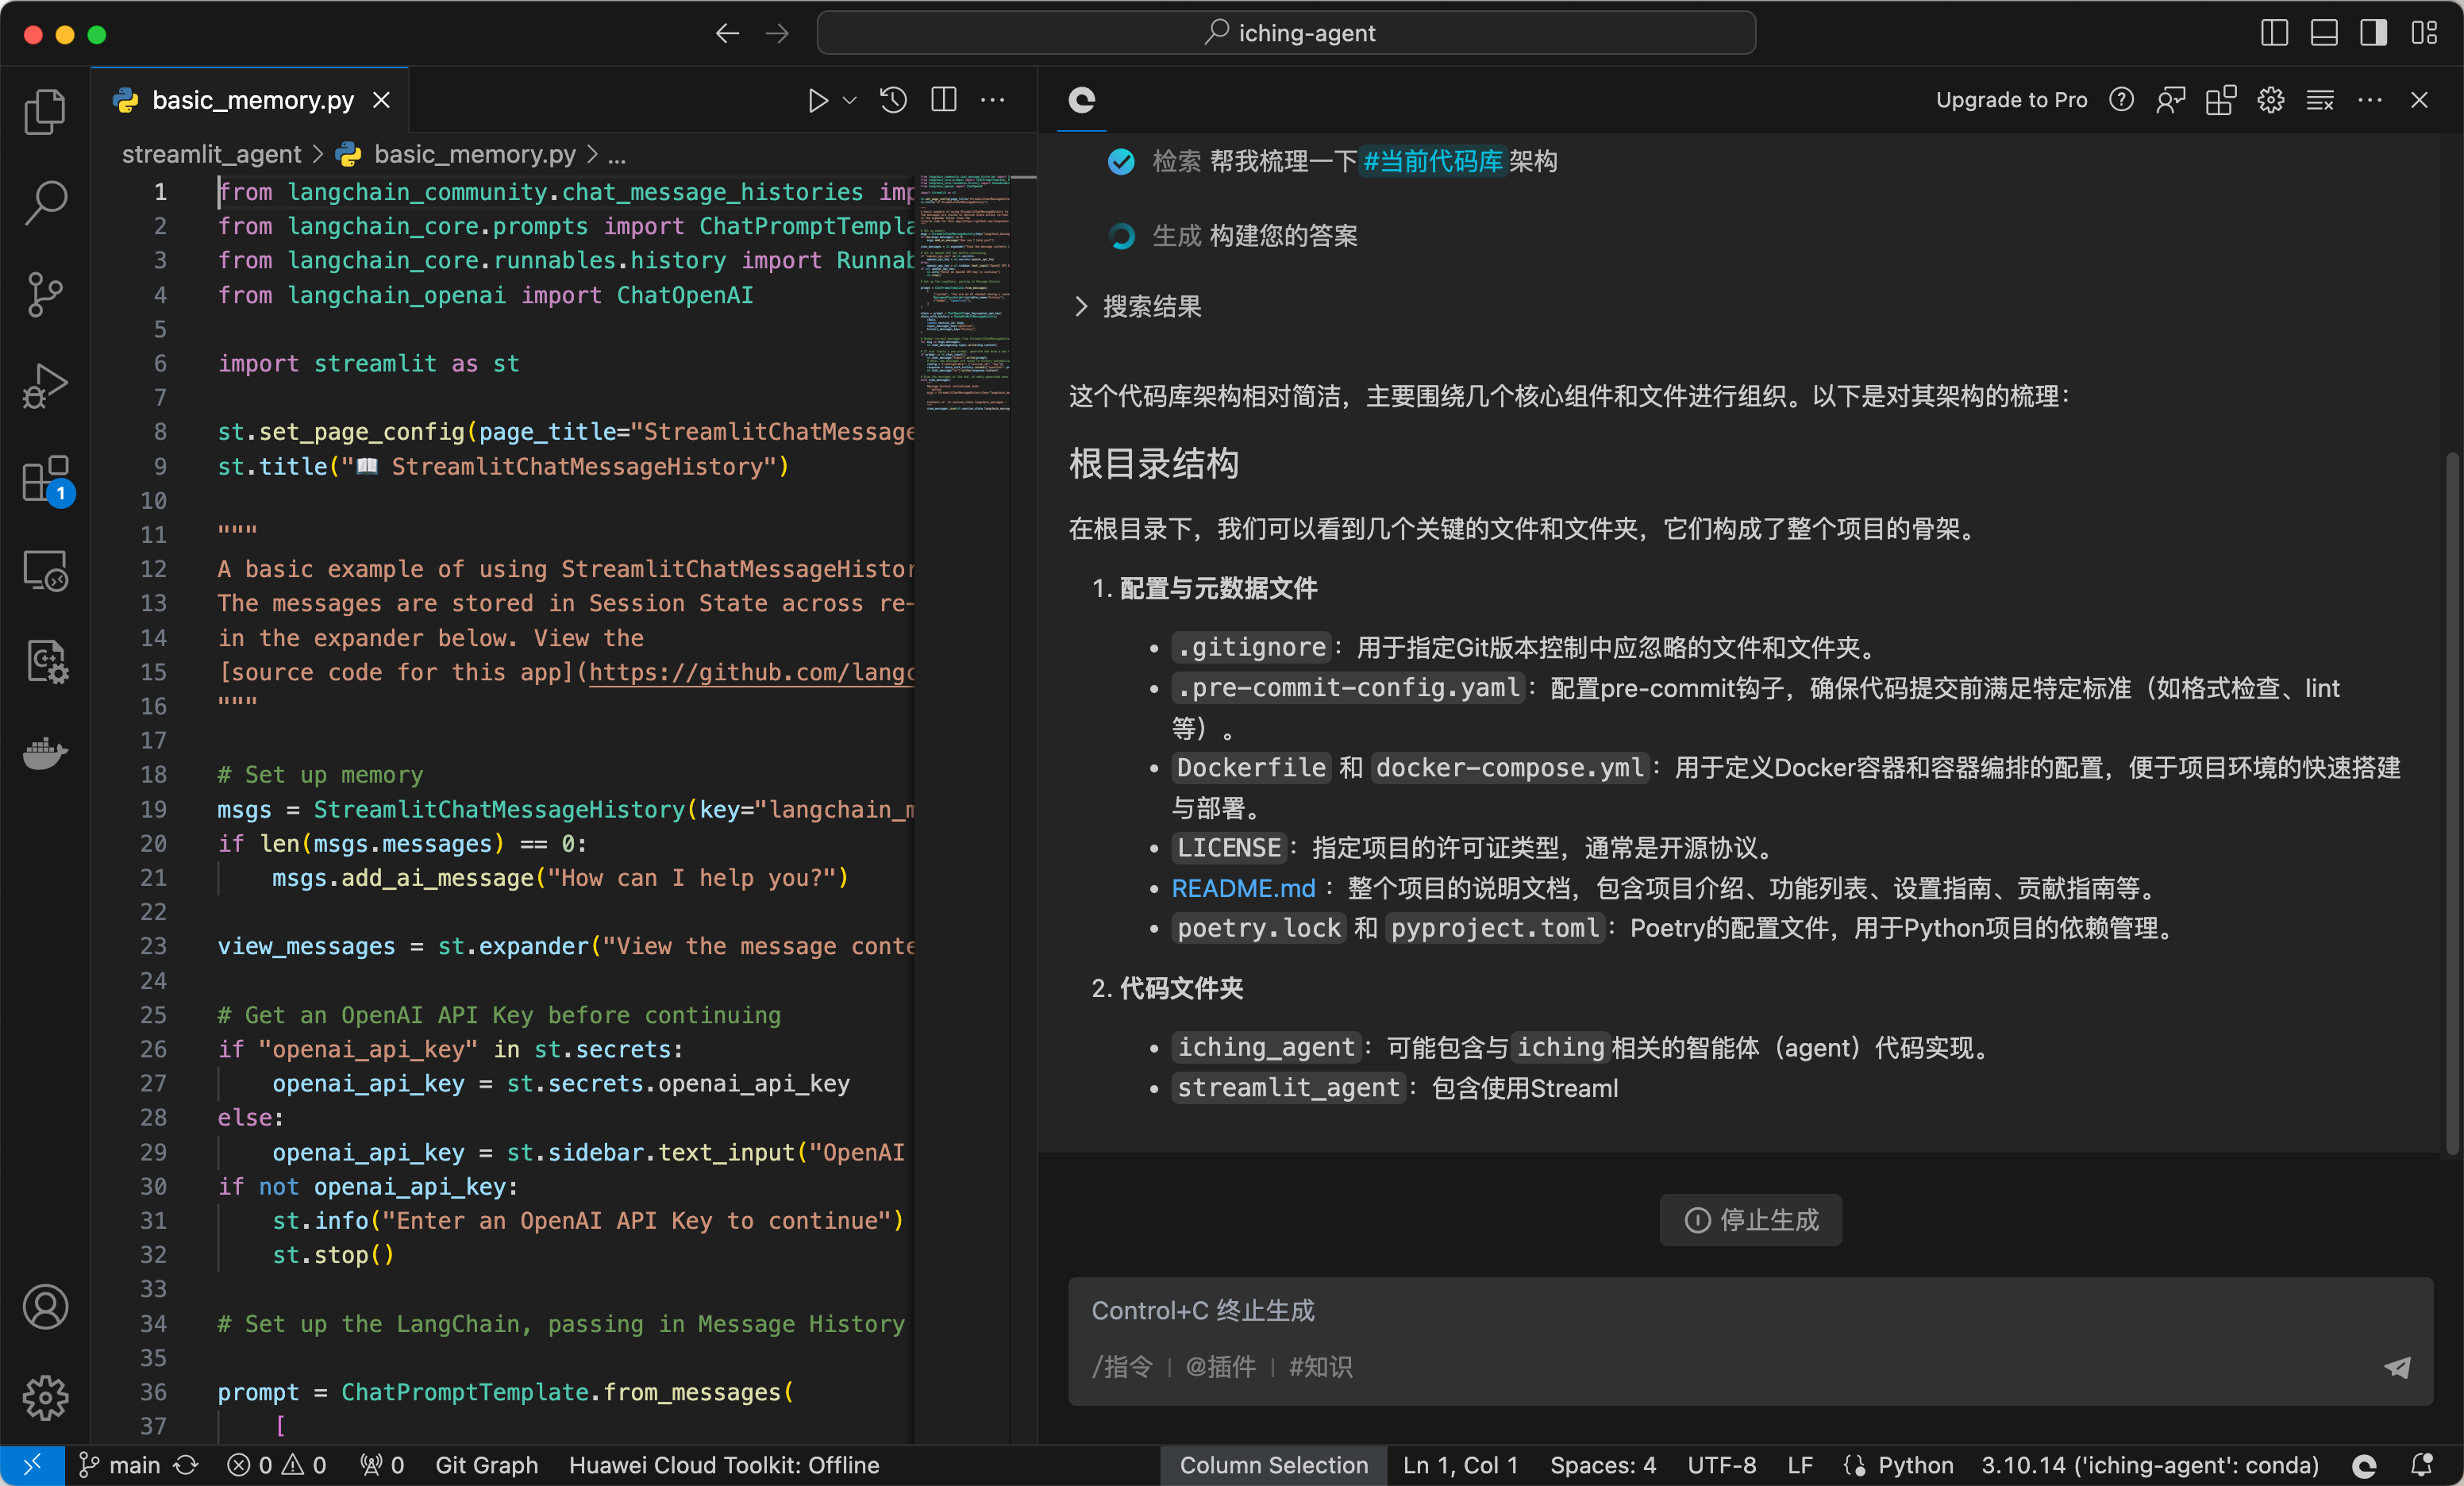This screenshot has width=2464, height=1486.
Task: Toggle the primary side bar layout icon
Action: point(2274,33)
